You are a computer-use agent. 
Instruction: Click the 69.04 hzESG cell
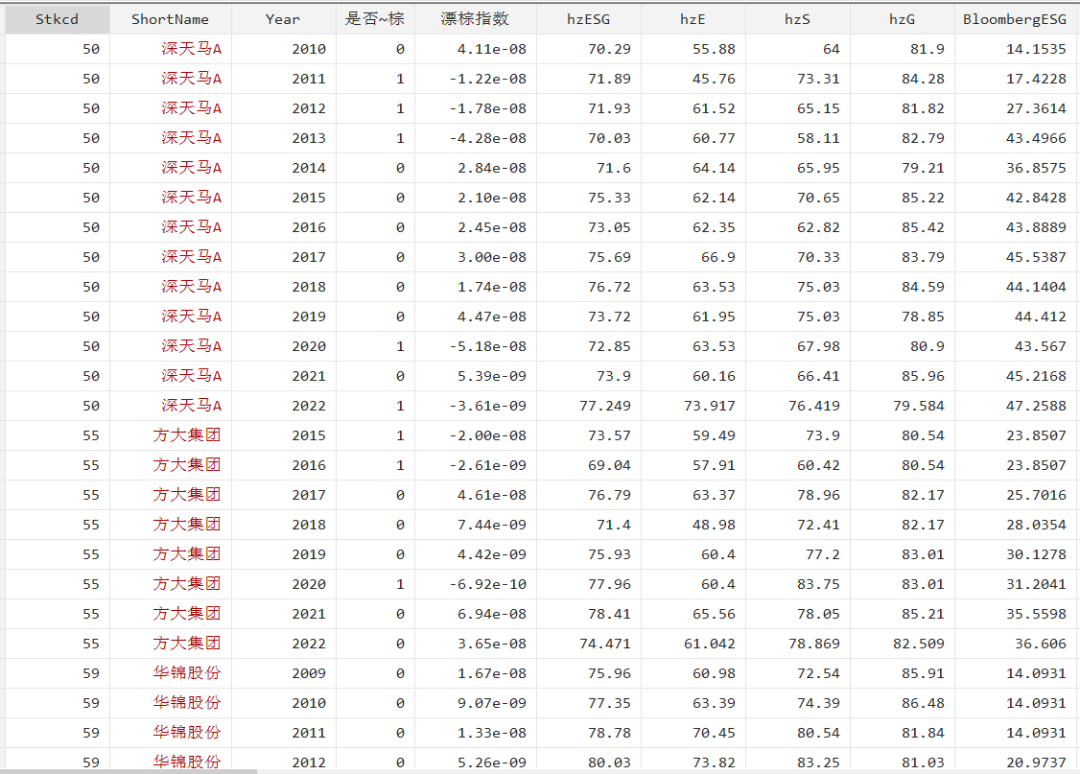pyautogui.click(x=588, y=465)
